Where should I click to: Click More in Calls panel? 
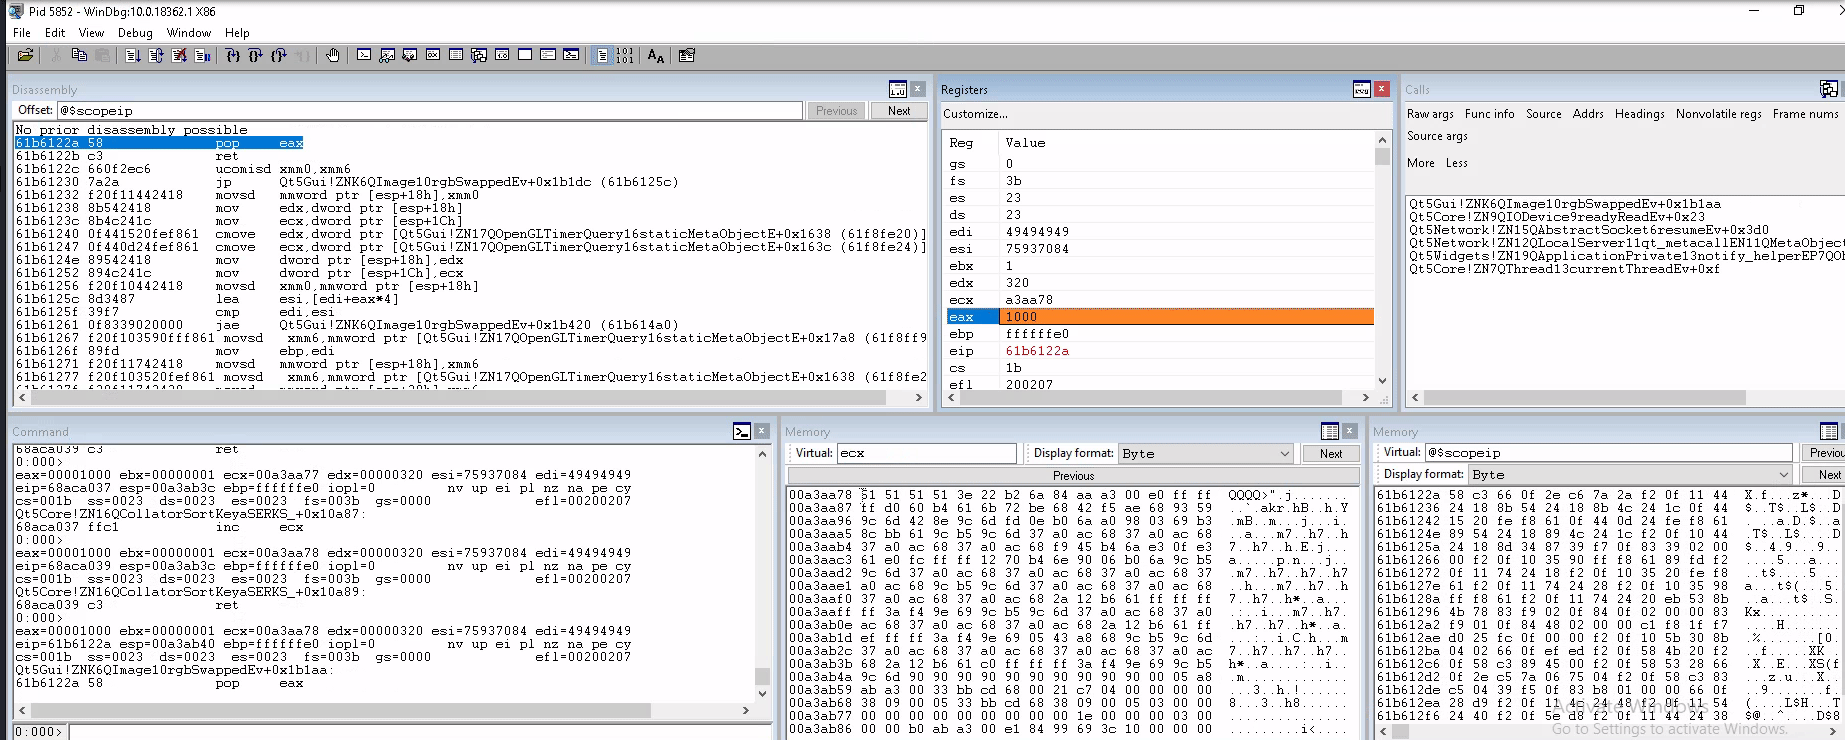(1421, 163)
